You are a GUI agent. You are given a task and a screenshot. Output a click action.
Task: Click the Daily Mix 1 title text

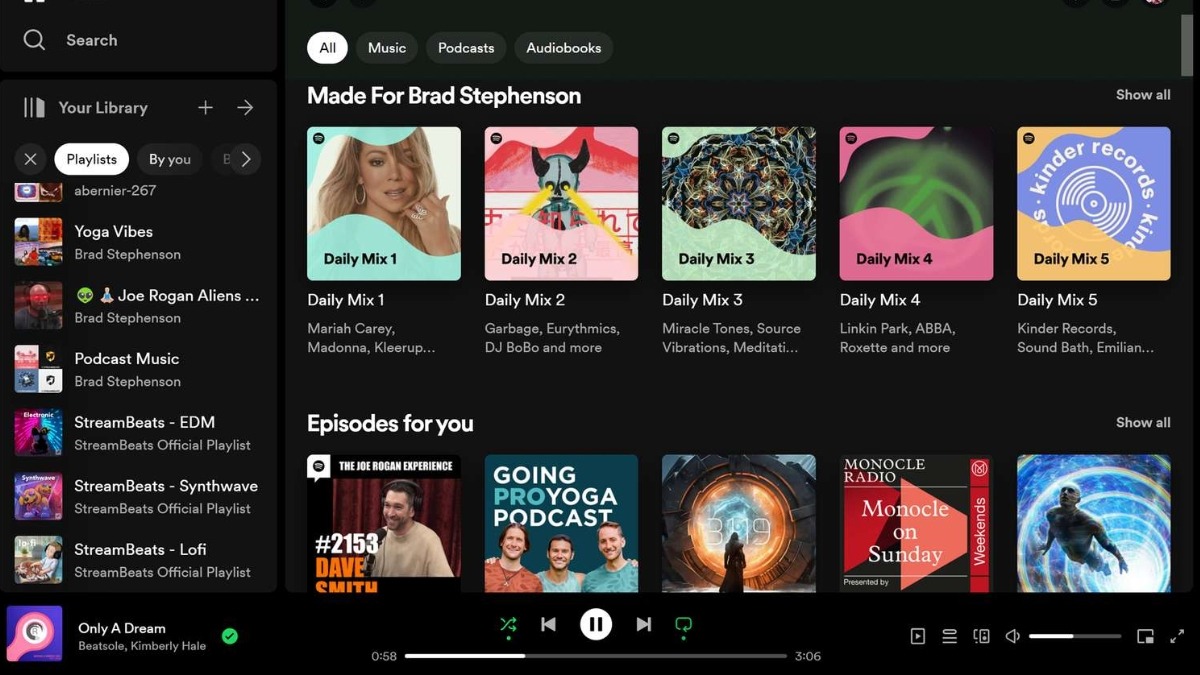coord(346,300)
